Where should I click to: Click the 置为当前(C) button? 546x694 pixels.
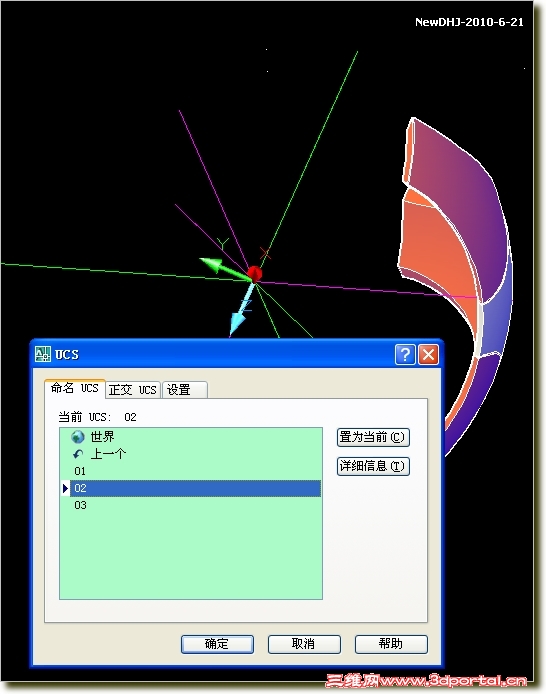[373, 437]
